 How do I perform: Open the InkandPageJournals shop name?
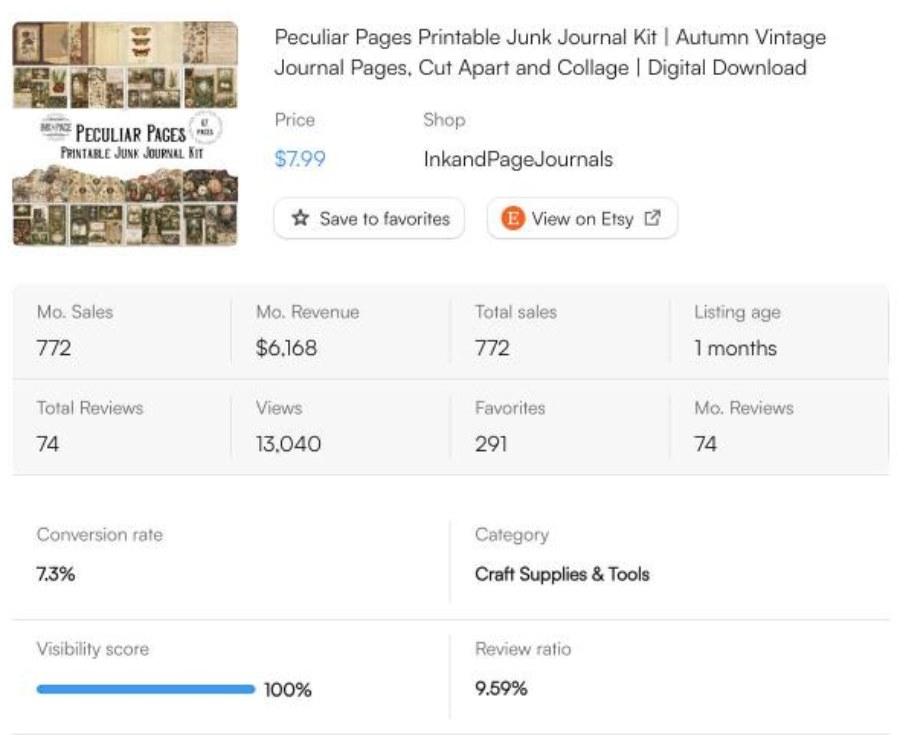coord(518,159)
